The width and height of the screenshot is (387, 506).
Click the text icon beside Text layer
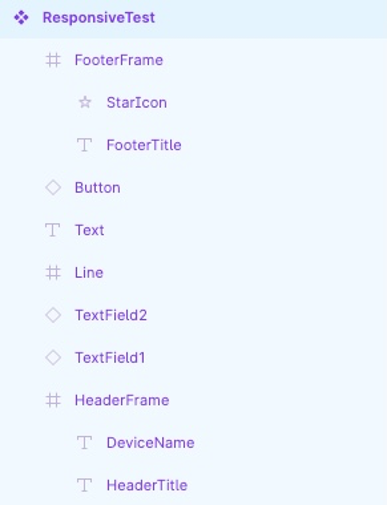[x=53, y=230]
